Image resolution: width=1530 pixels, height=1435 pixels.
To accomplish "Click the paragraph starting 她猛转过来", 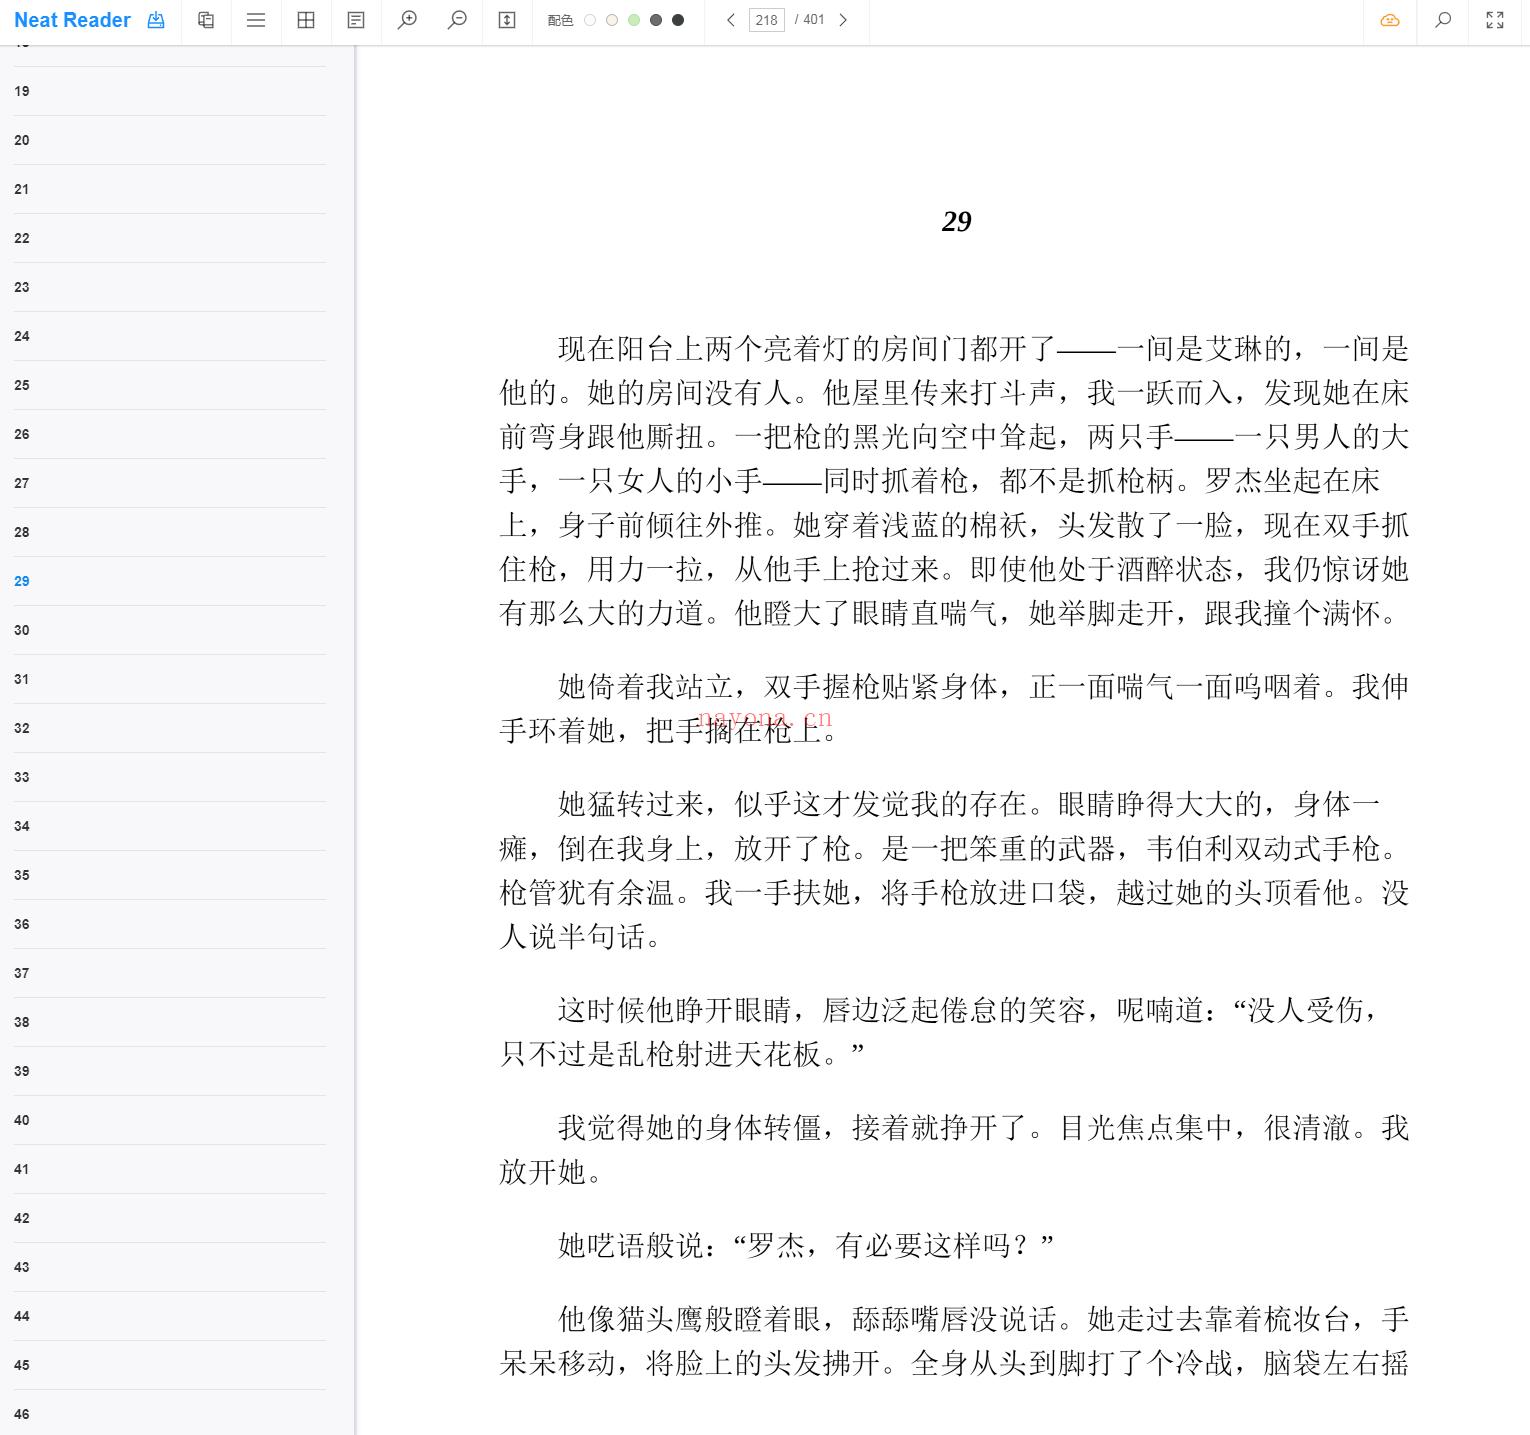I will (x=955, y=870).
